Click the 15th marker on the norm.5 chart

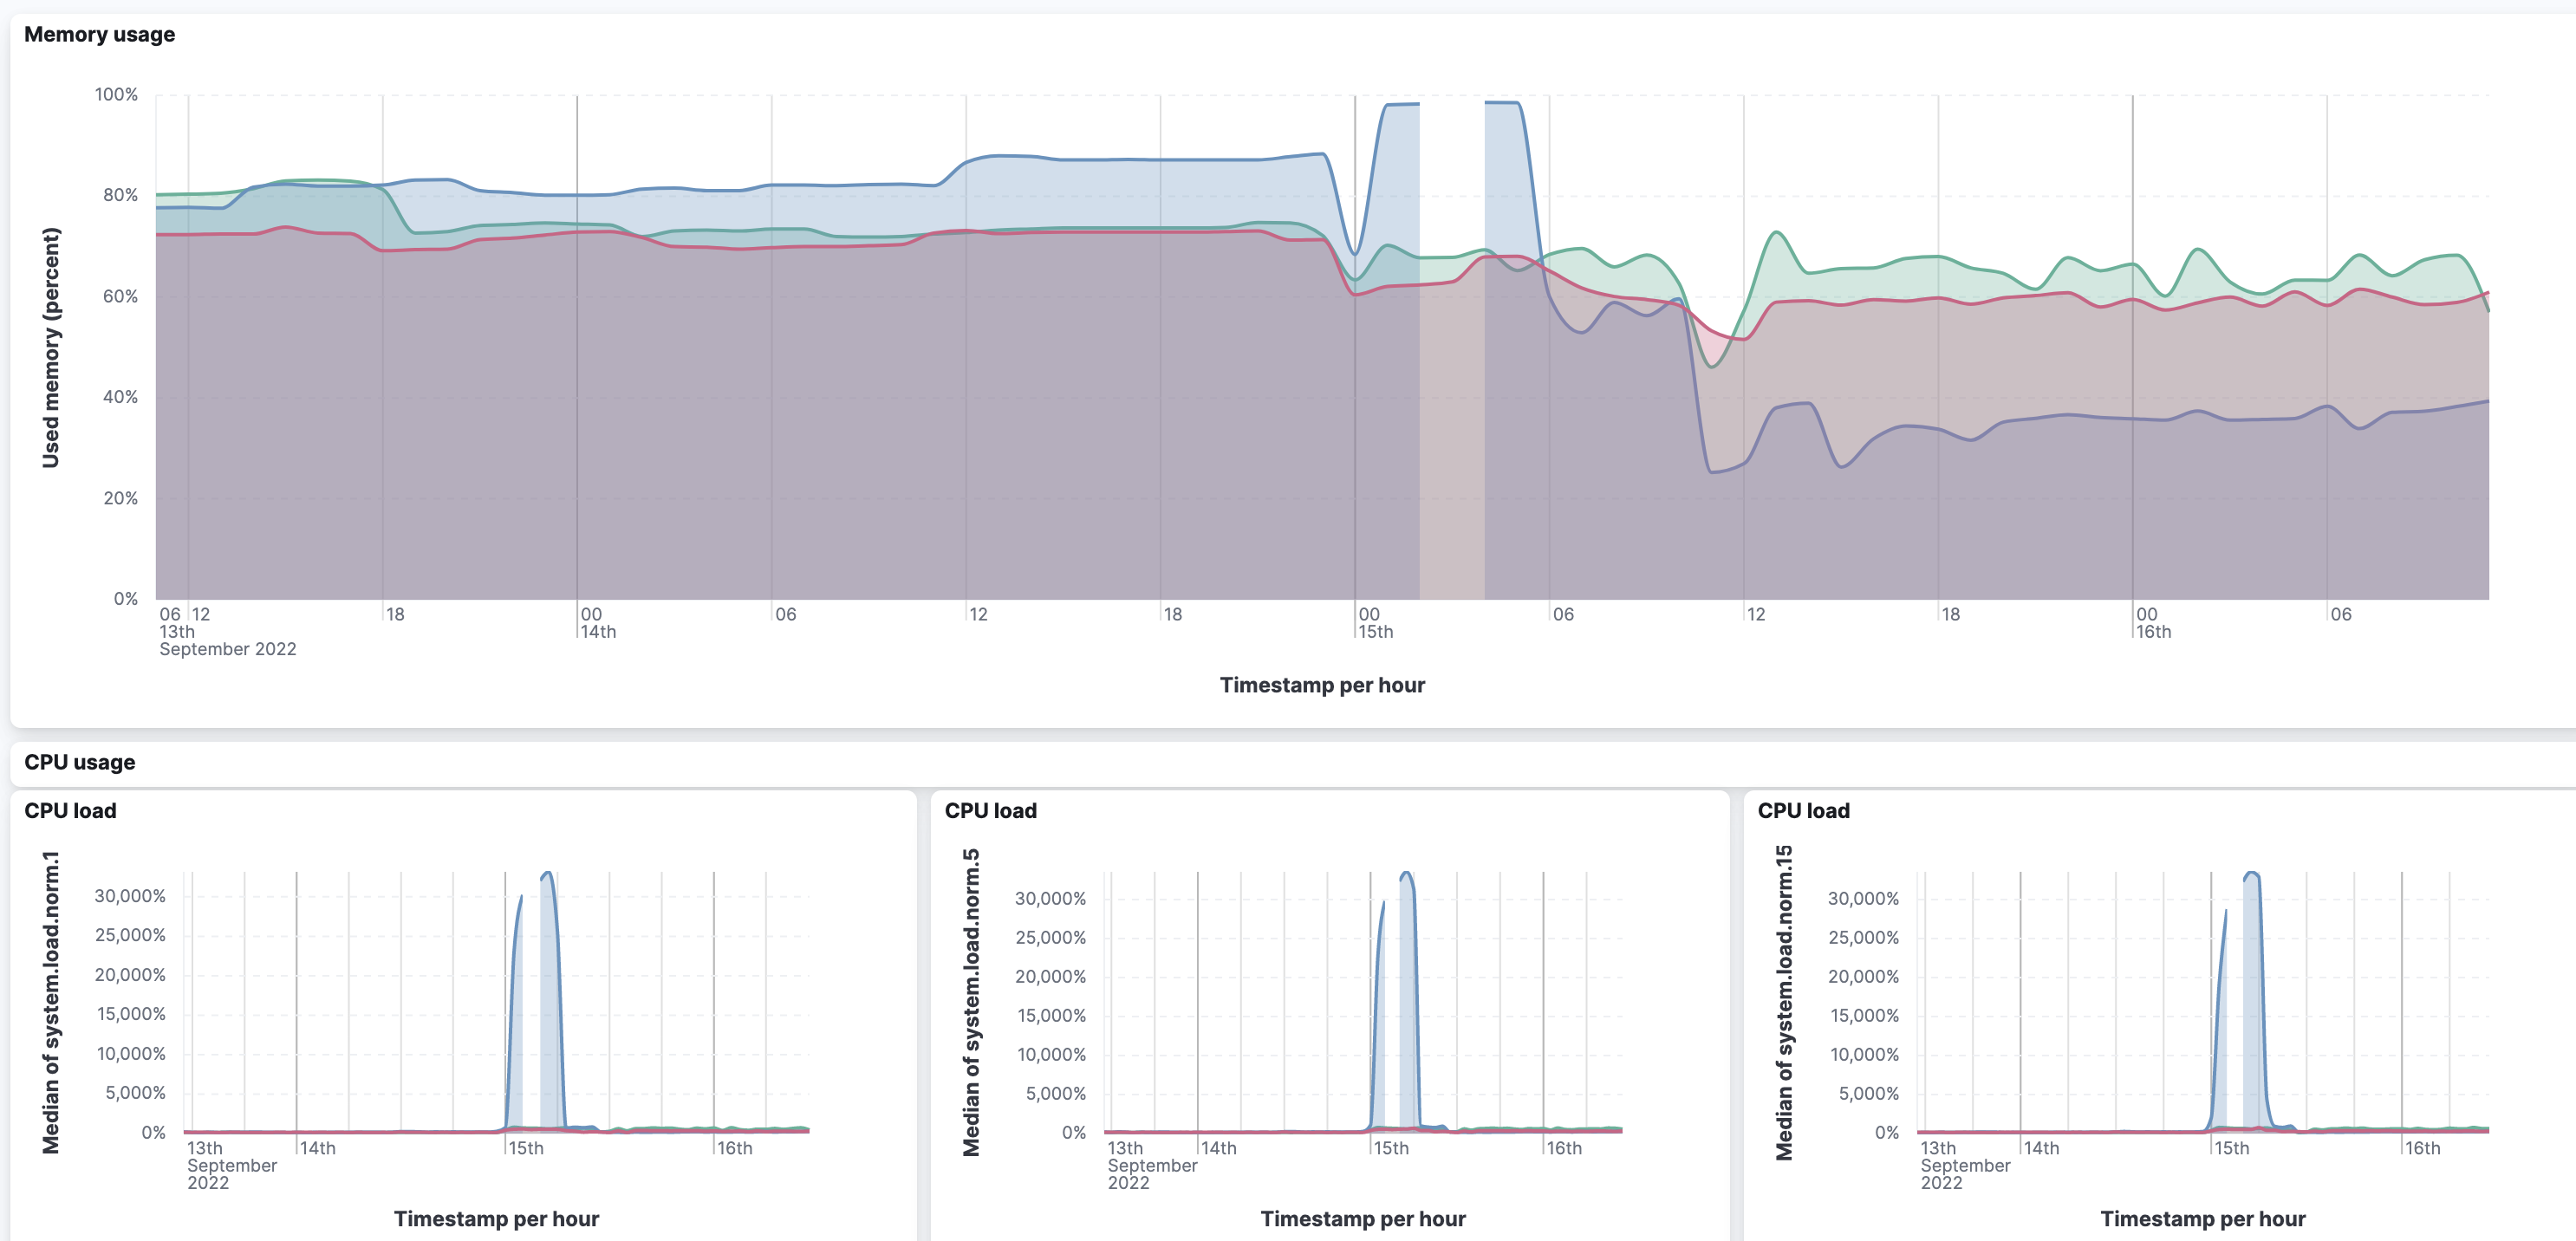(x=1390, y=1148)
